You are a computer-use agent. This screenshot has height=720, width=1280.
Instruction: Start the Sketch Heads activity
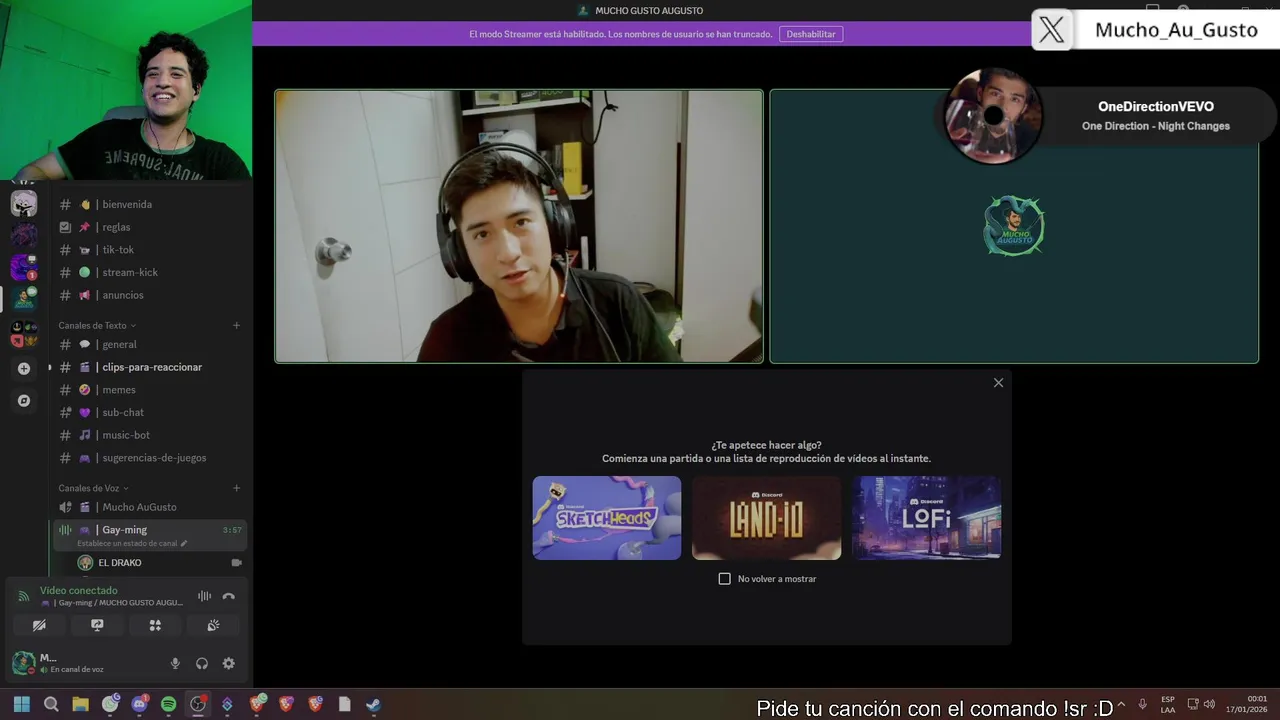coord(607,518)
